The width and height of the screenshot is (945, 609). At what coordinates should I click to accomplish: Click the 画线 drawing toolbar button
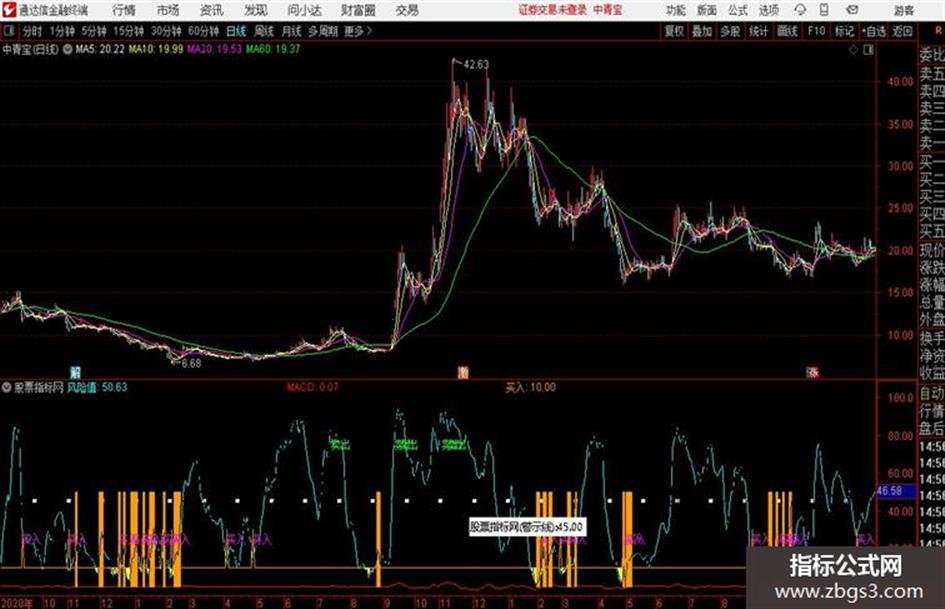point(787,31)
